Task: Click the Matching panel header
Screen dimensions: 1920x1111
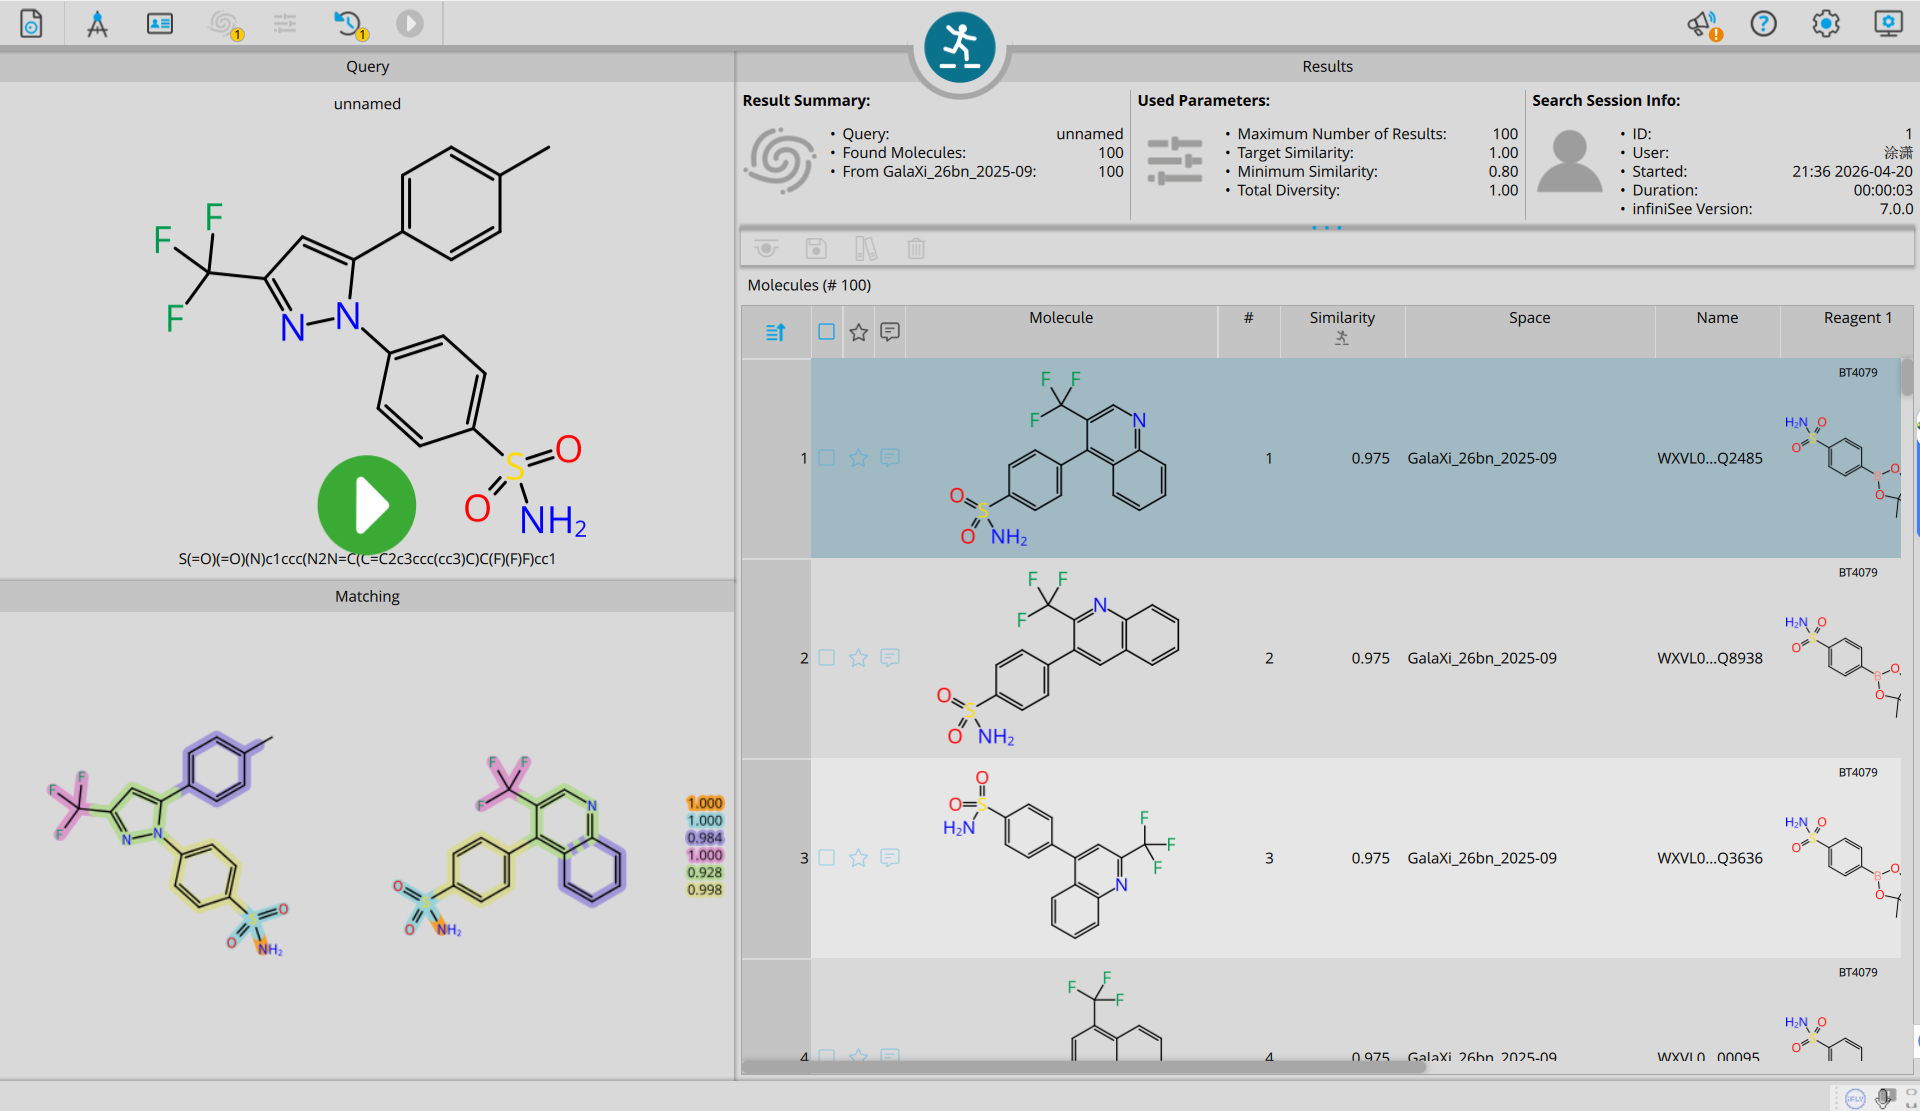Action: click(367, 596)
